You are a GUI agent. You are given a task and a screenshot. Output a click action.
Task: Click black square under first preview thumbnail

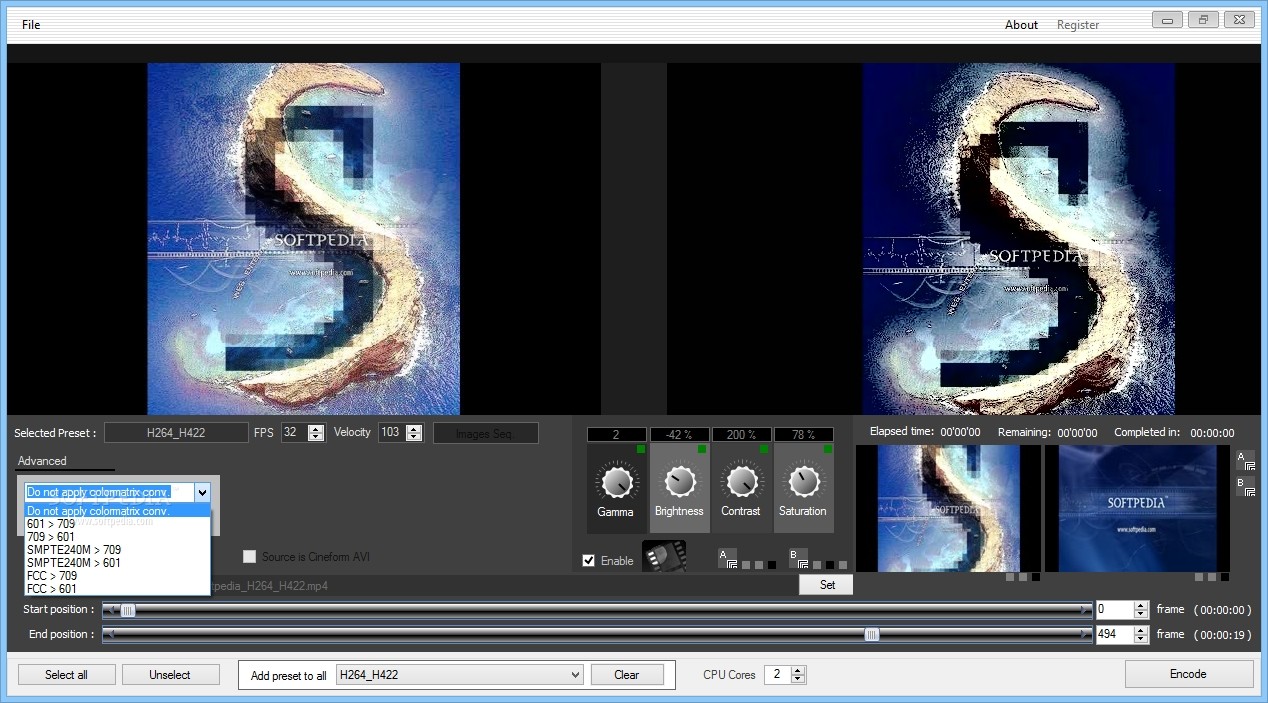pos(1035,577)
